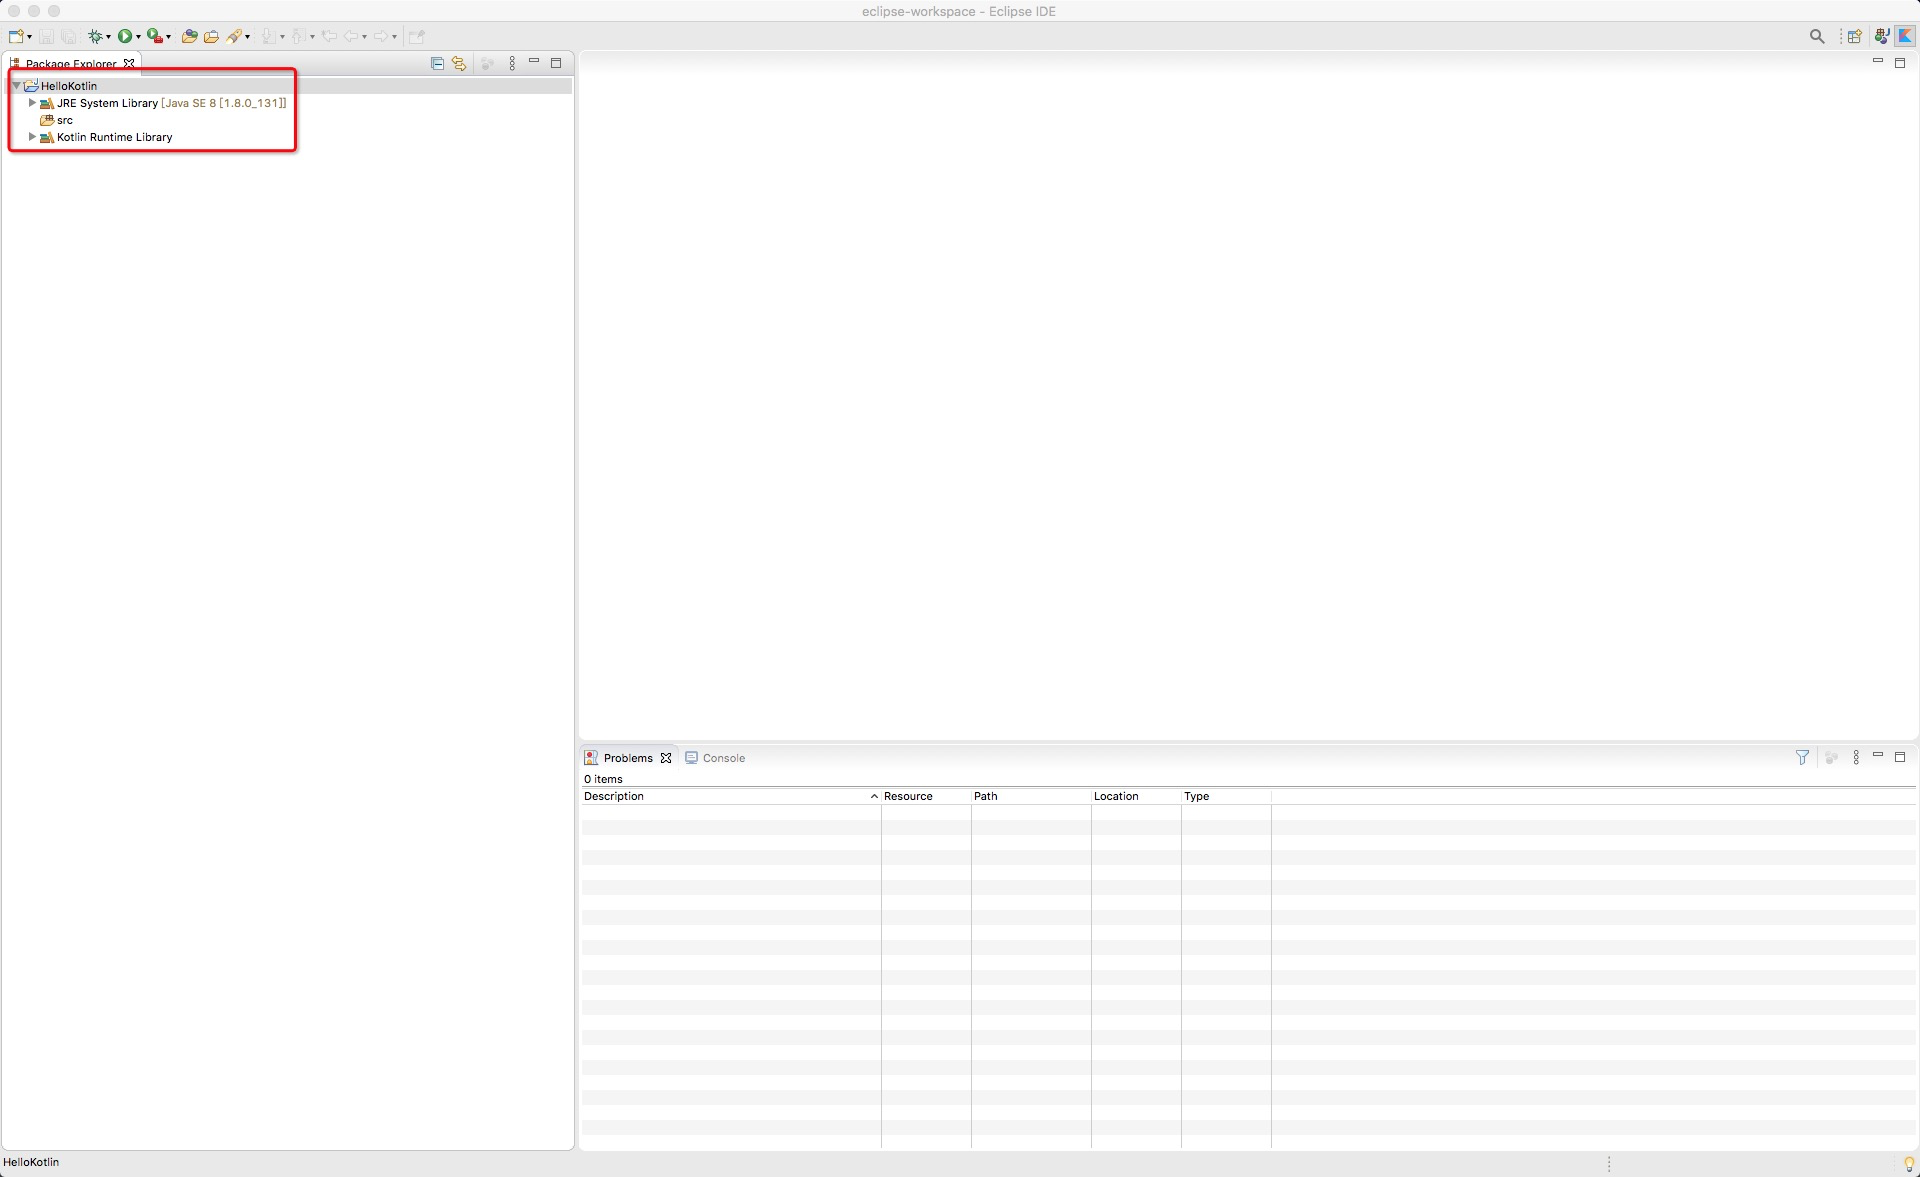Minimize the Problems view

tap(1878, 756)
